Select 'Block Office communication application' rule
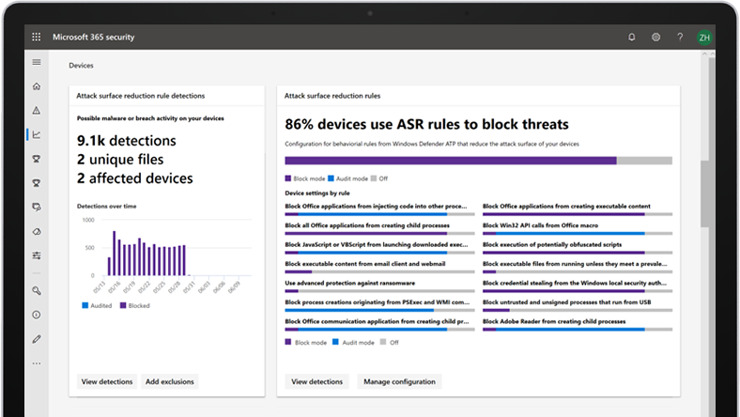Viewport: 740px width, 417px height. pyautogui.click(x=377, y=322)
